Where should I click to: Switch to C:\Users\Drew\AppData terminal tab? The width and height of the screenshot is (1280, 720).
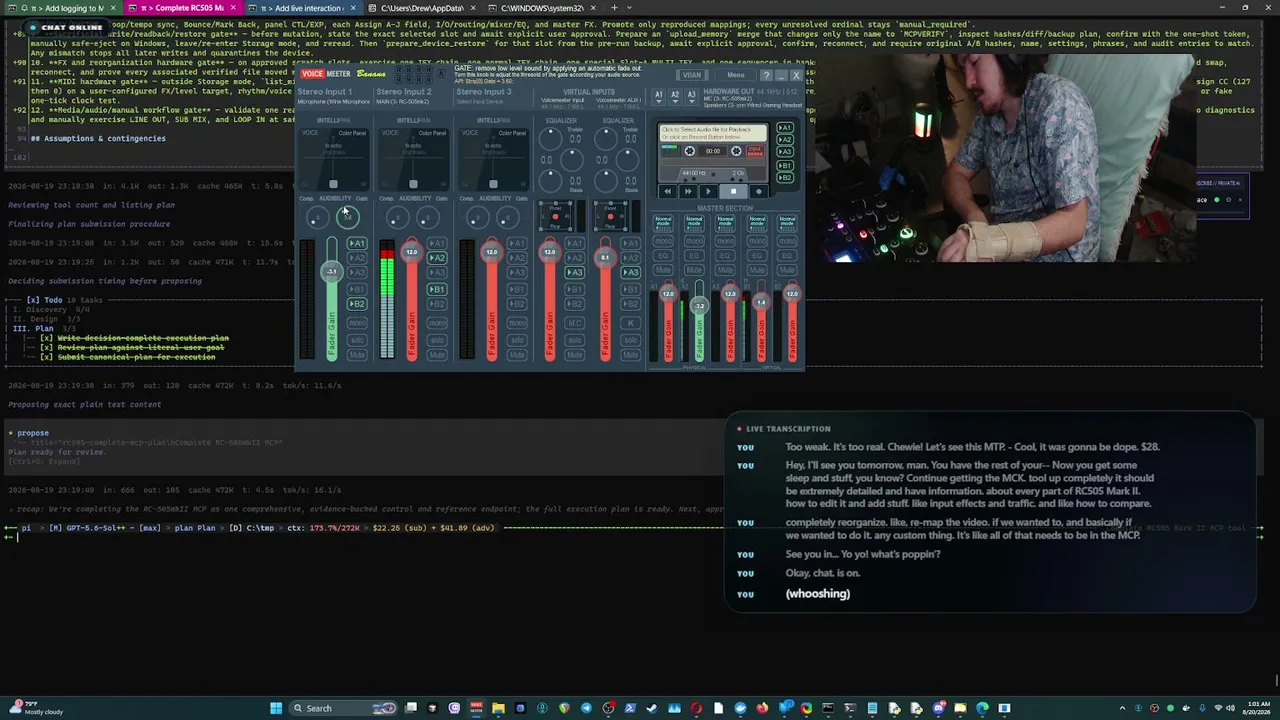[x=421, y=8]
